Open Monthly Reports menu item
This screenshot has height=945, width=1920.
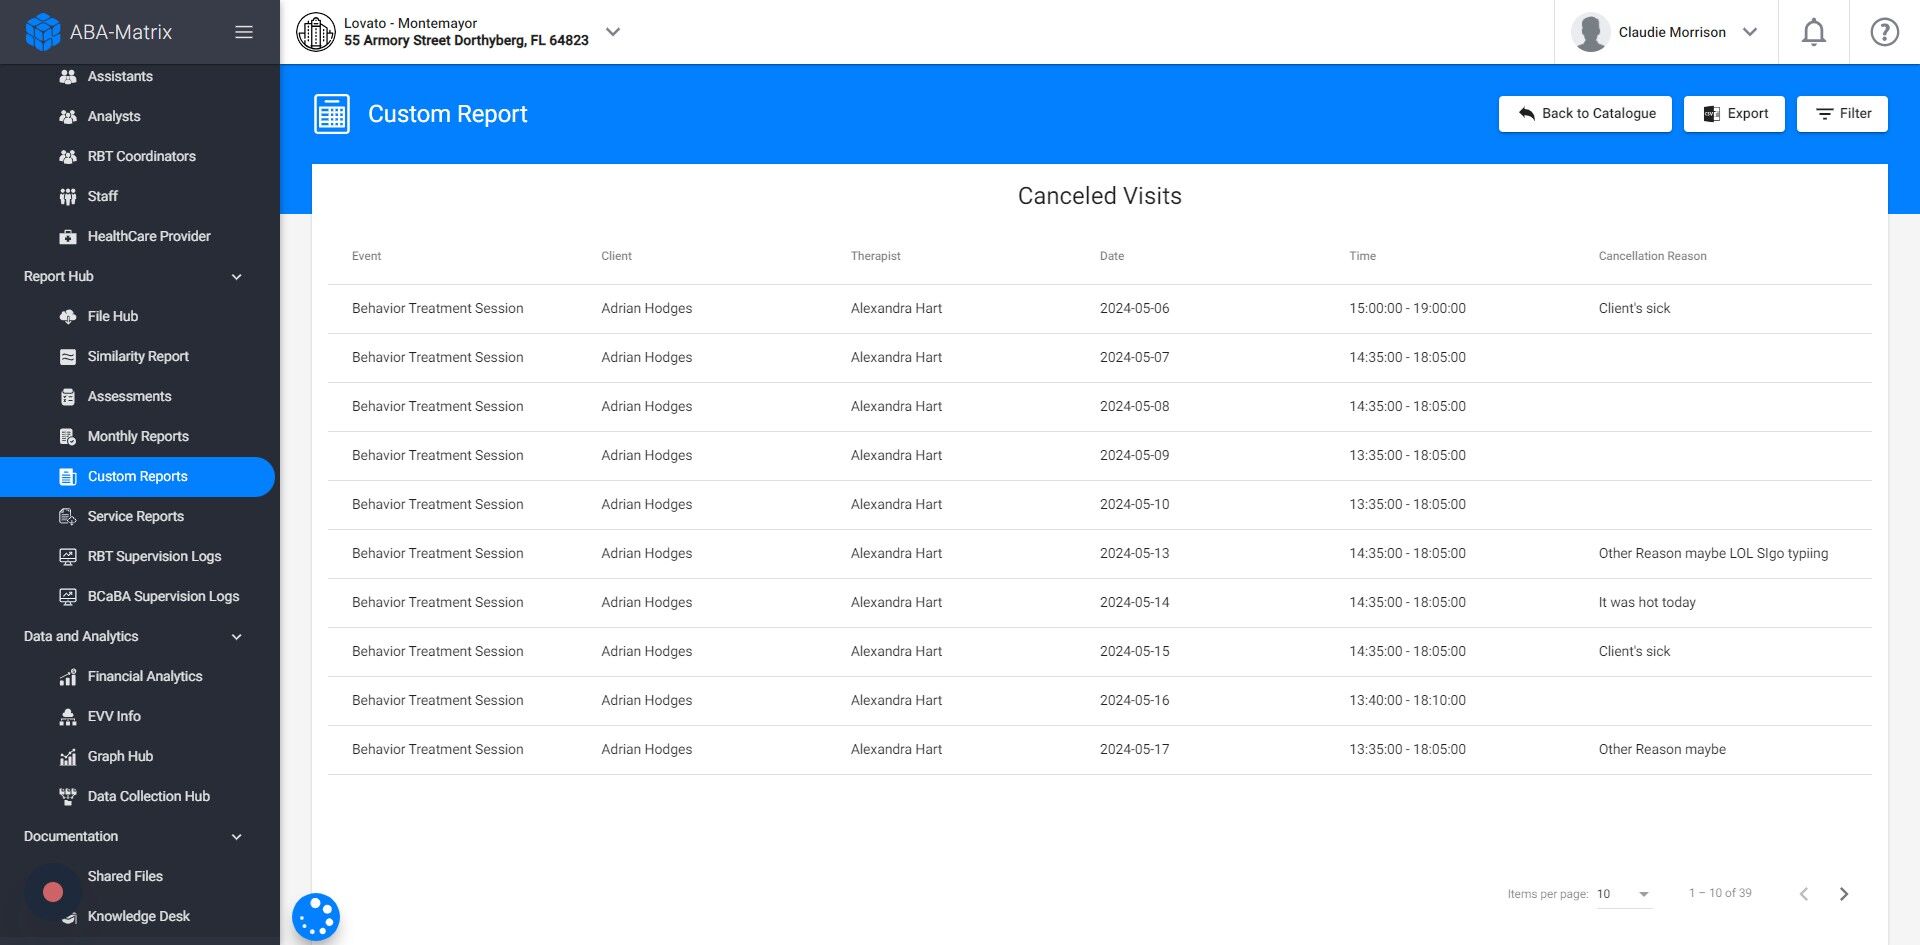click(138, 436)
